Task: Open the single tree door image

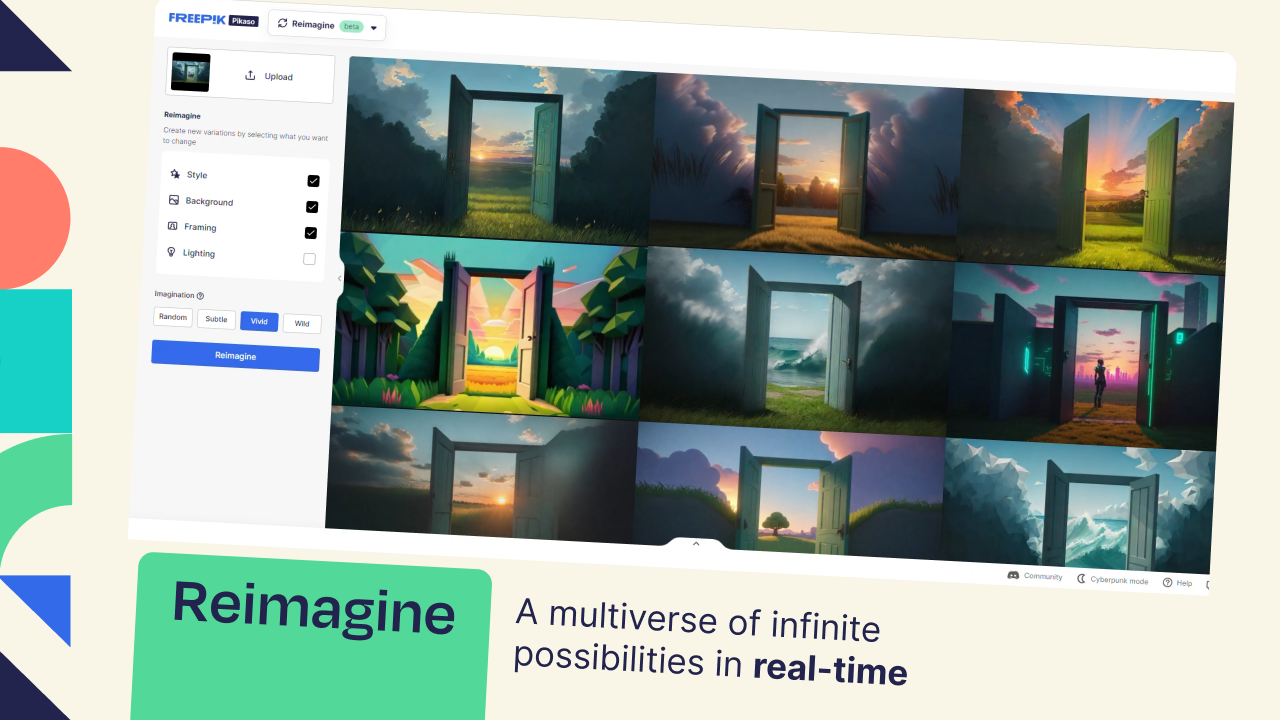Action: tap(790, 491)
